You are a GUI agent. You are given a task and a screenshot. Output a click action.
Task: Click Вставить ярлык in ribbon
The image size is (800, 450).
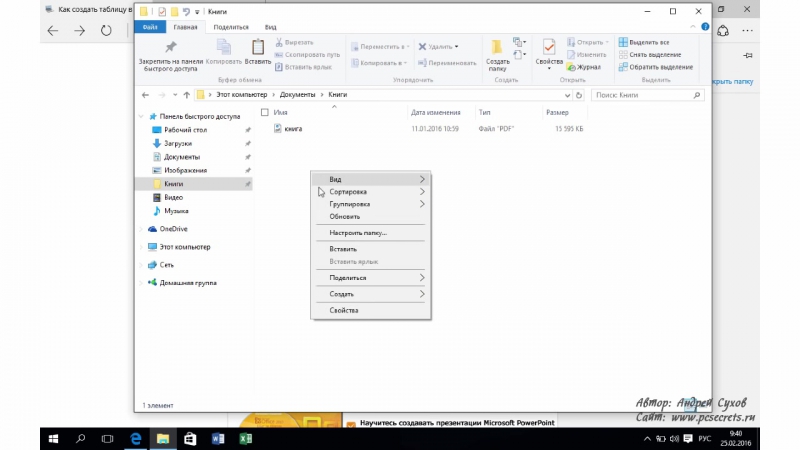click(304, 67)
